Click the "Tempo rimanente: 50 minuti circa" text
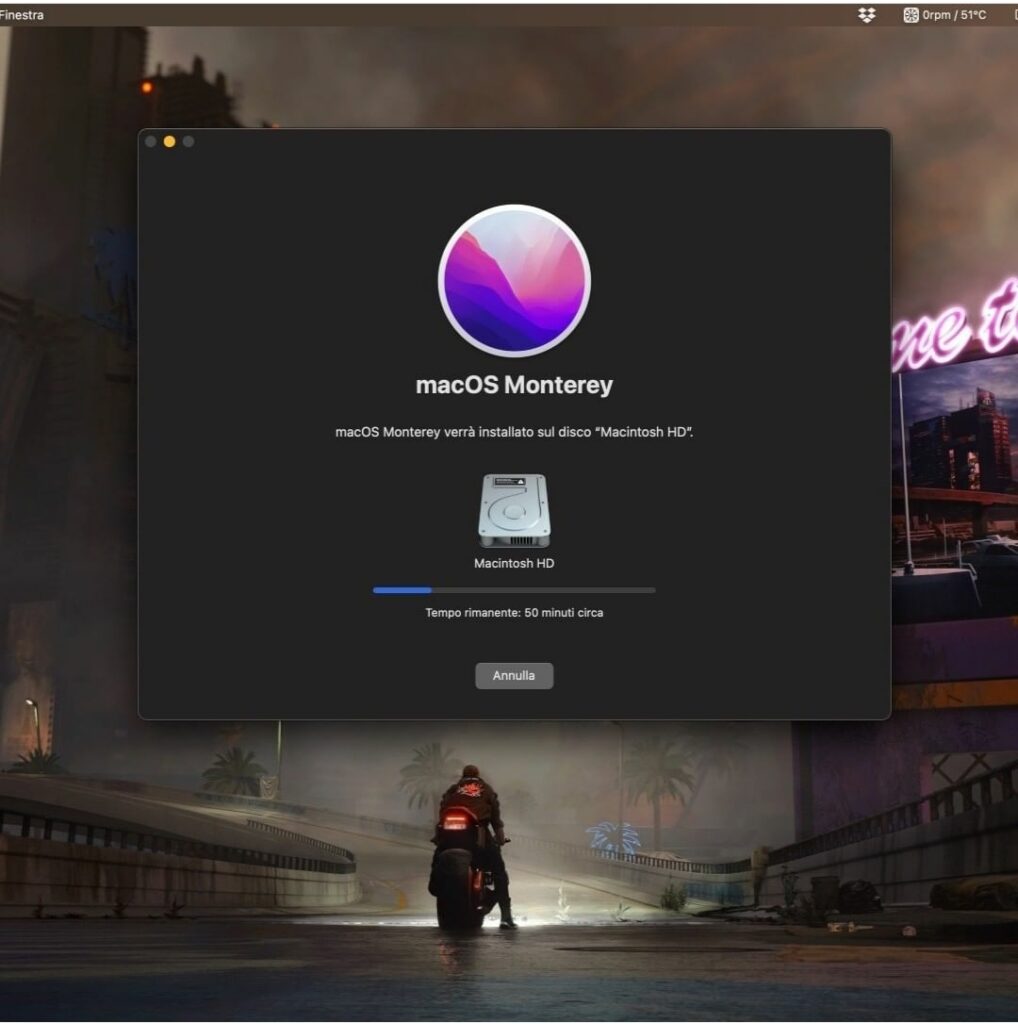This screenshot has height=1024, width=1018. [x=514, y=613]
